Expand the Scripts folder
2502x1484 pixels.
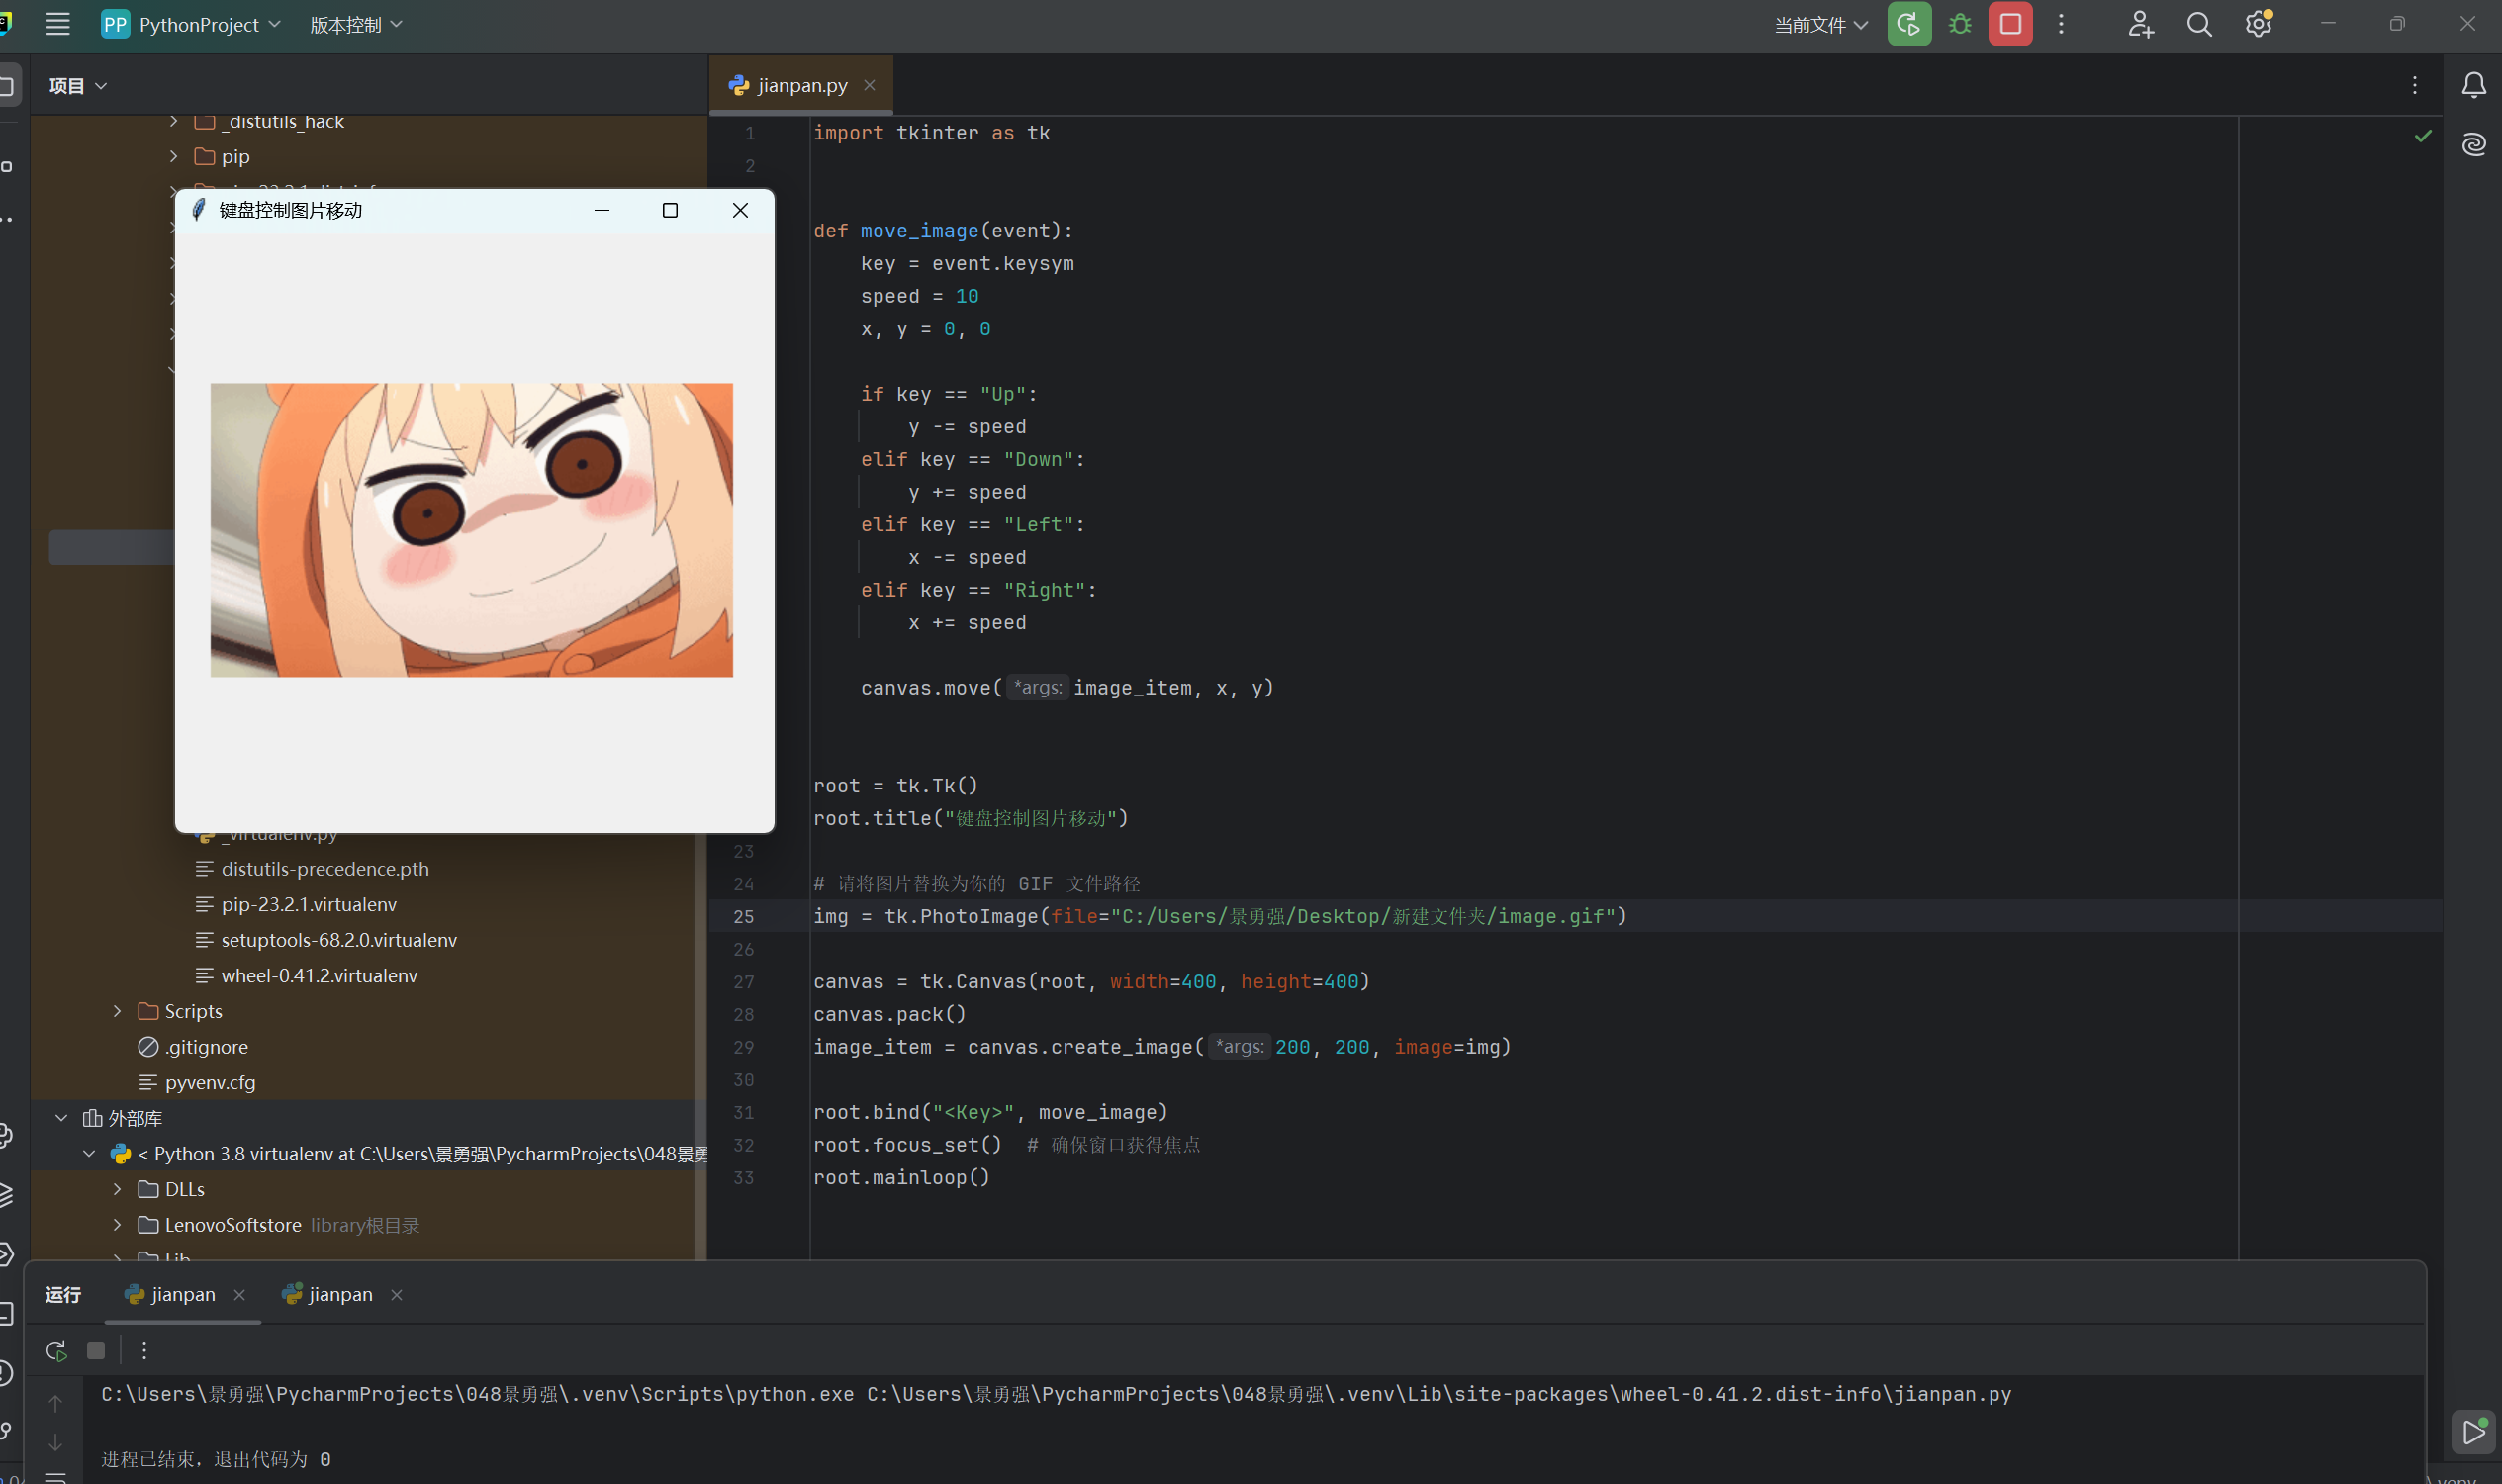tap(117, 1011)
